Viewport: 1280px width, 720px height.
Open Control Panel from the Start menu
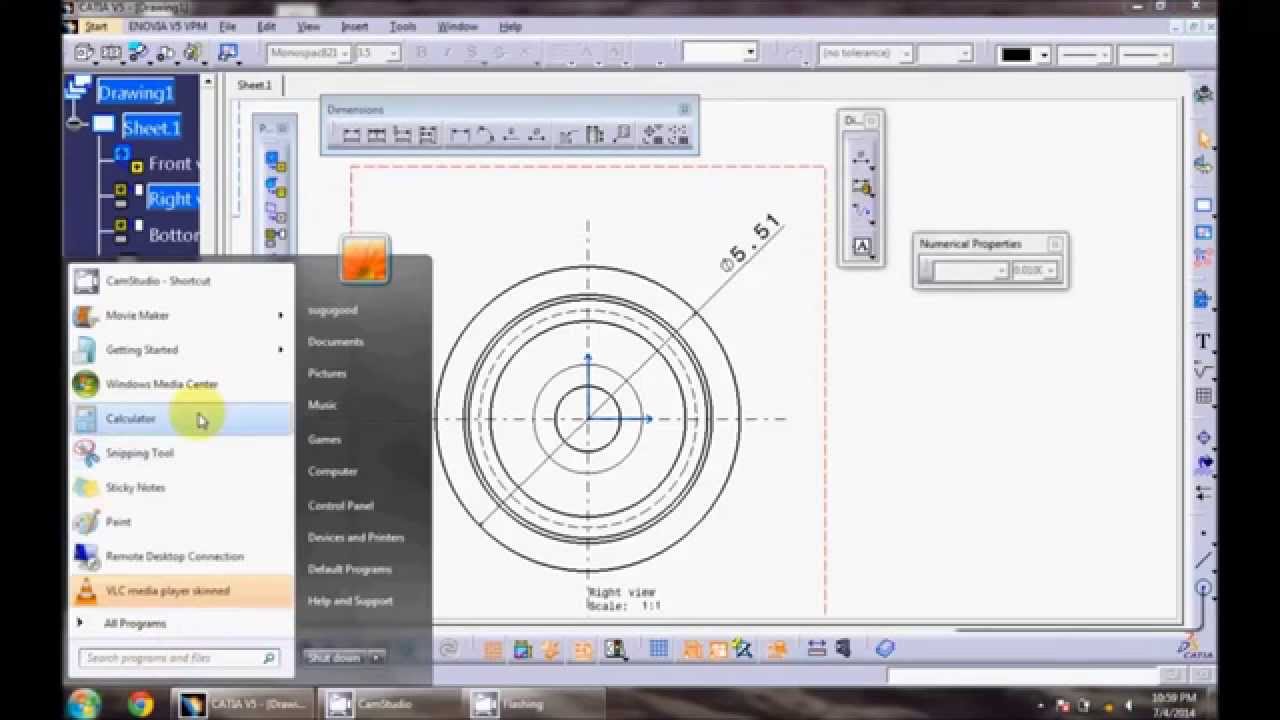point(340,505)
